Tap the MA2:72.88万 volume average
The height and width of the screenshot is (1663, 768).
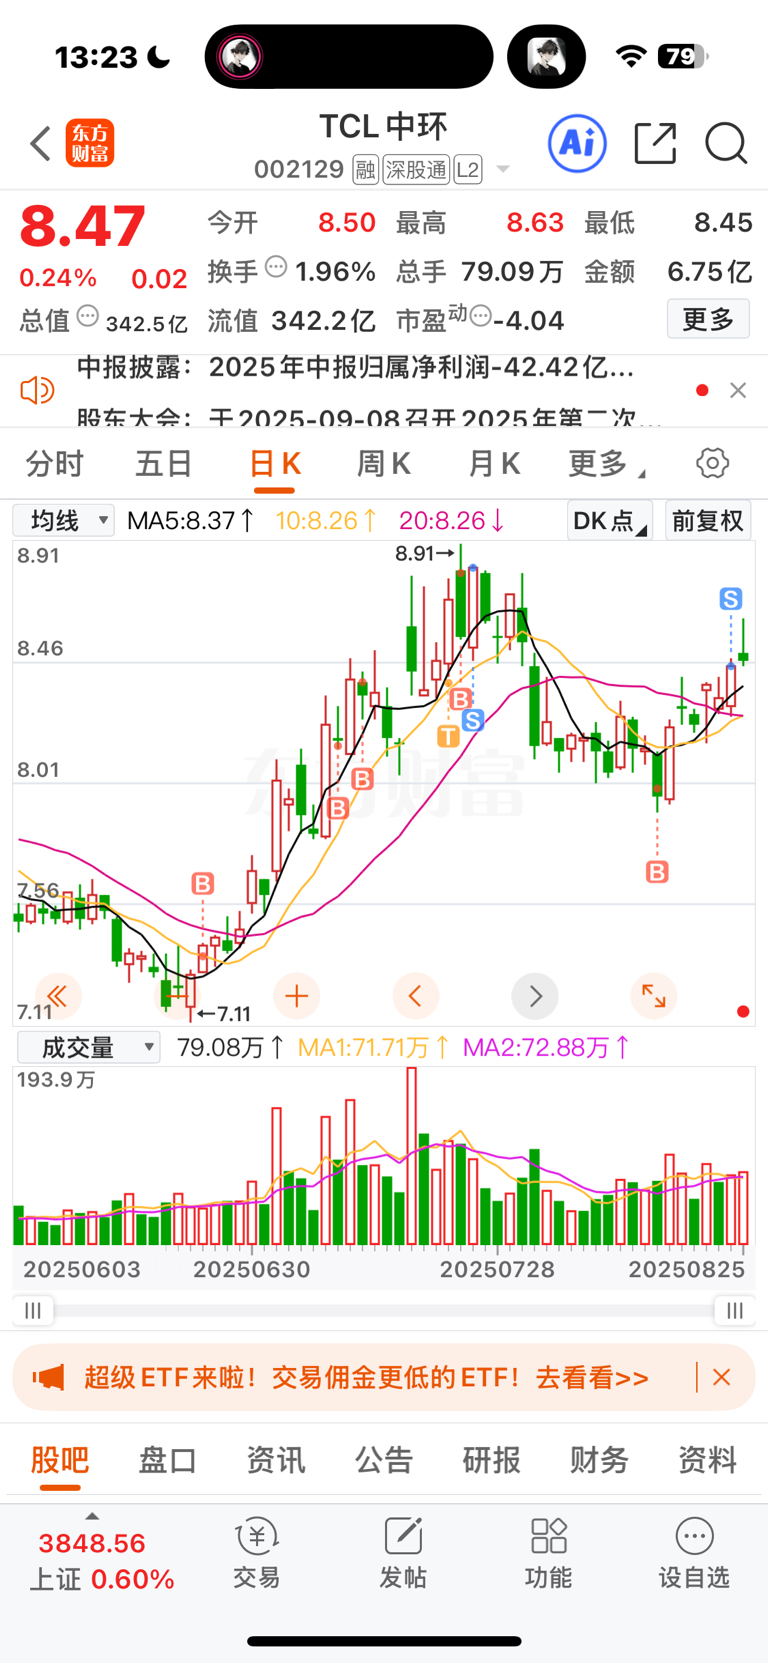pyautogui.click(x=546, y=1047)
